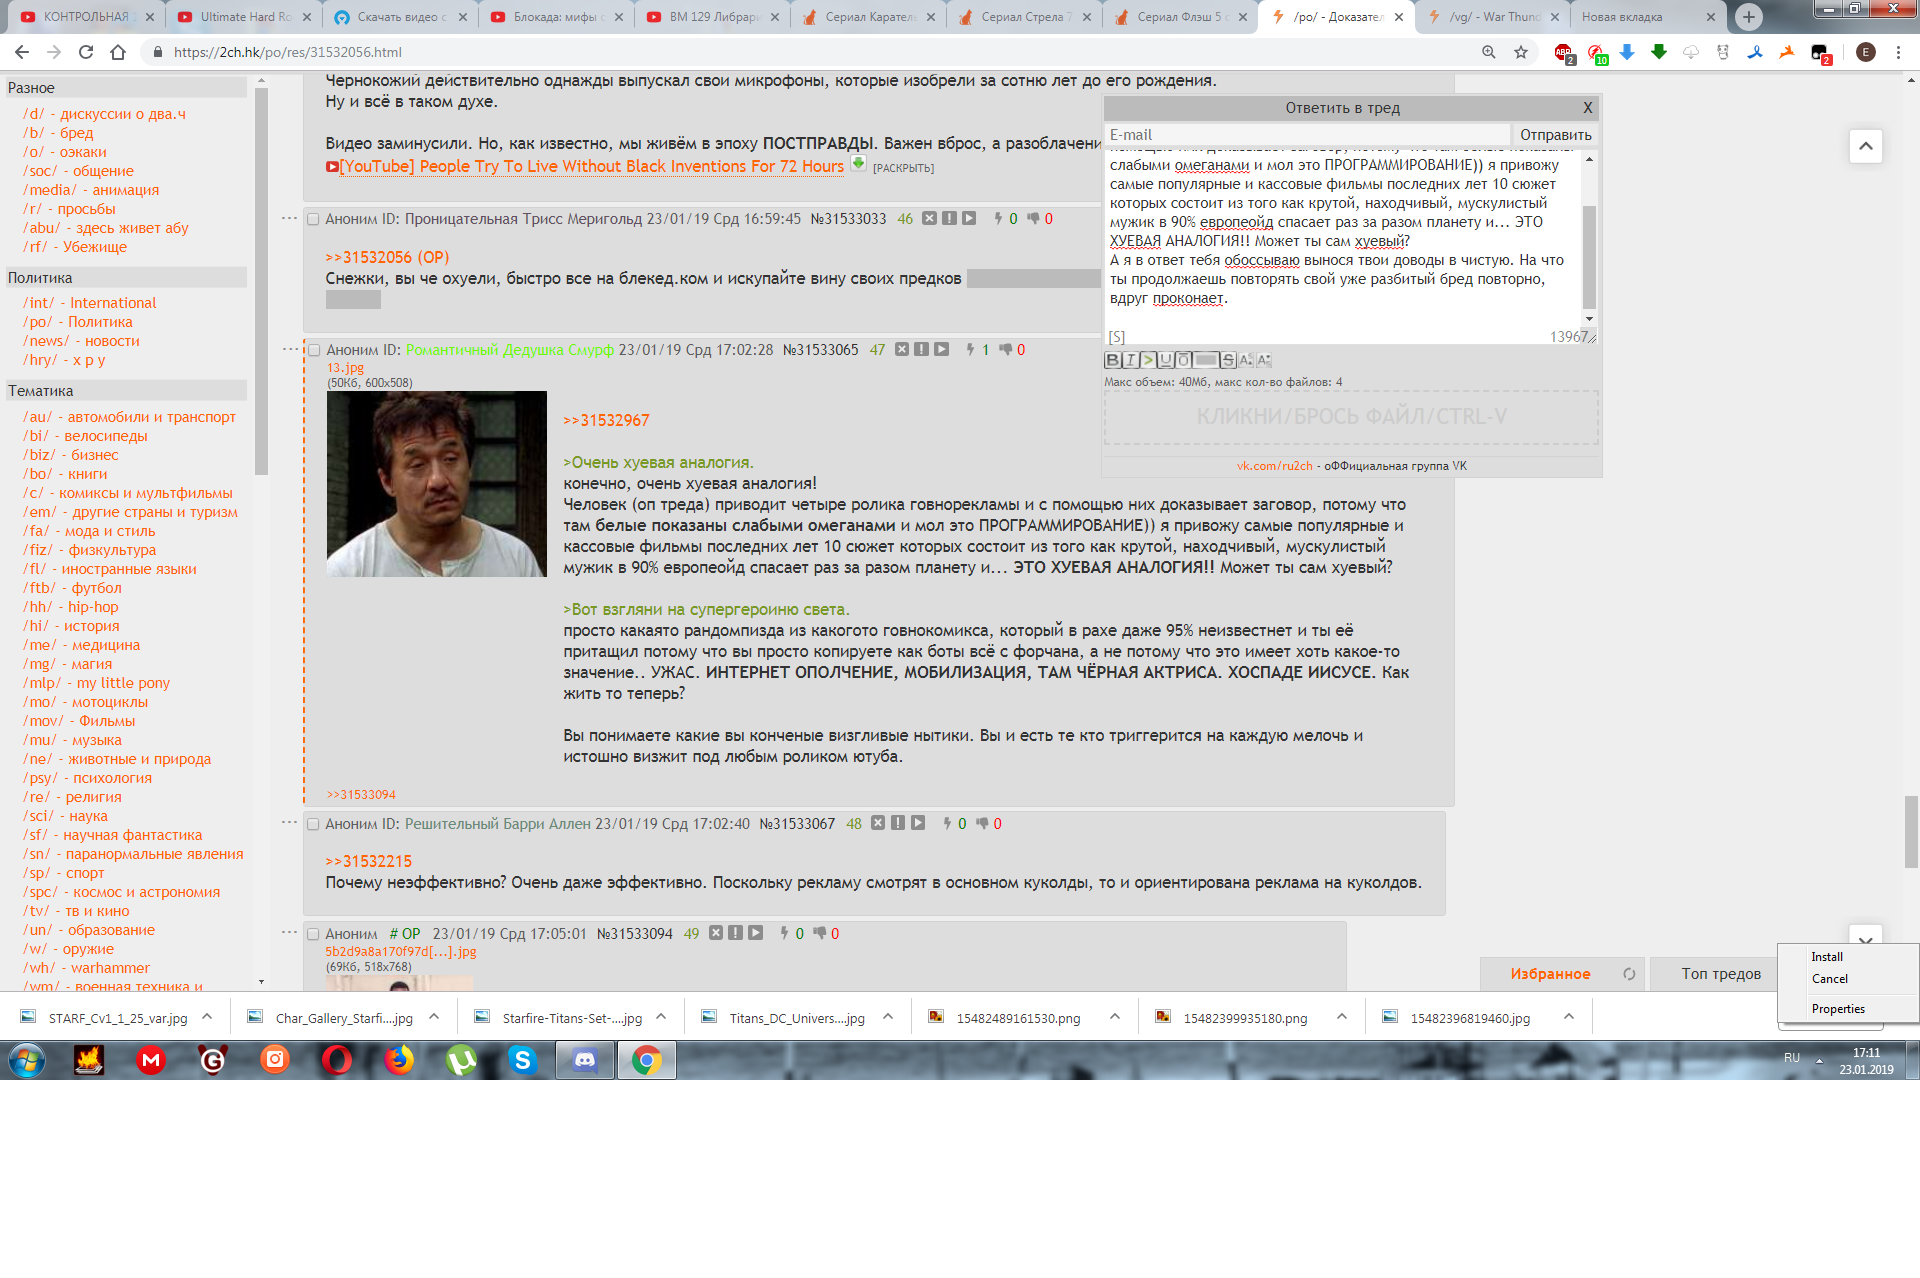Expand options for 15482489161530.png download
This screenshot has height=1278, width=1920.
pyautogui.click(x=1115, y=1017)
